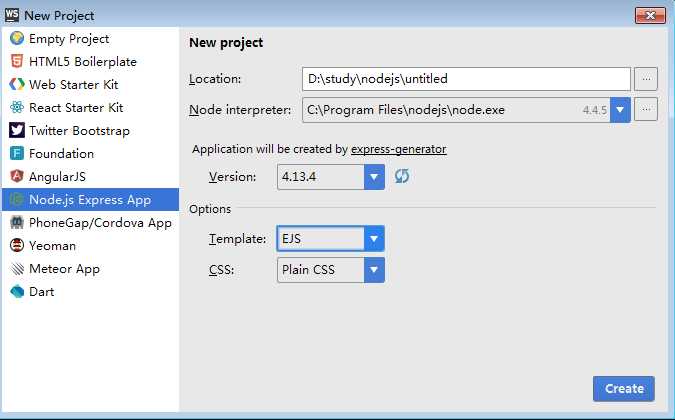
Task: Choose PhoneGap/Cordova App project type
Action: [90, 222]
